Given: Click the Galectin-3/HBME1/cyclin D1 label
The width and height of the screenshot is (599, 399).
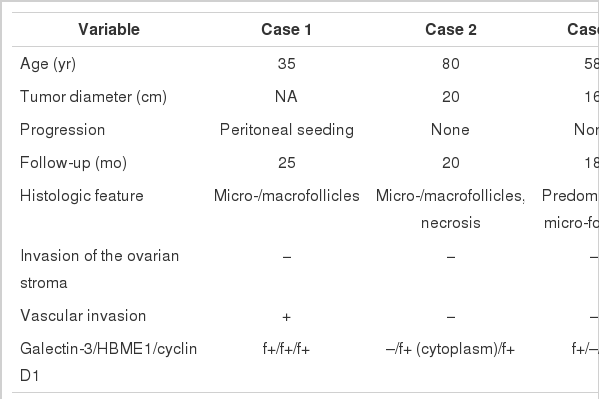Looking at the screenshot, I should tap(108, 362).
